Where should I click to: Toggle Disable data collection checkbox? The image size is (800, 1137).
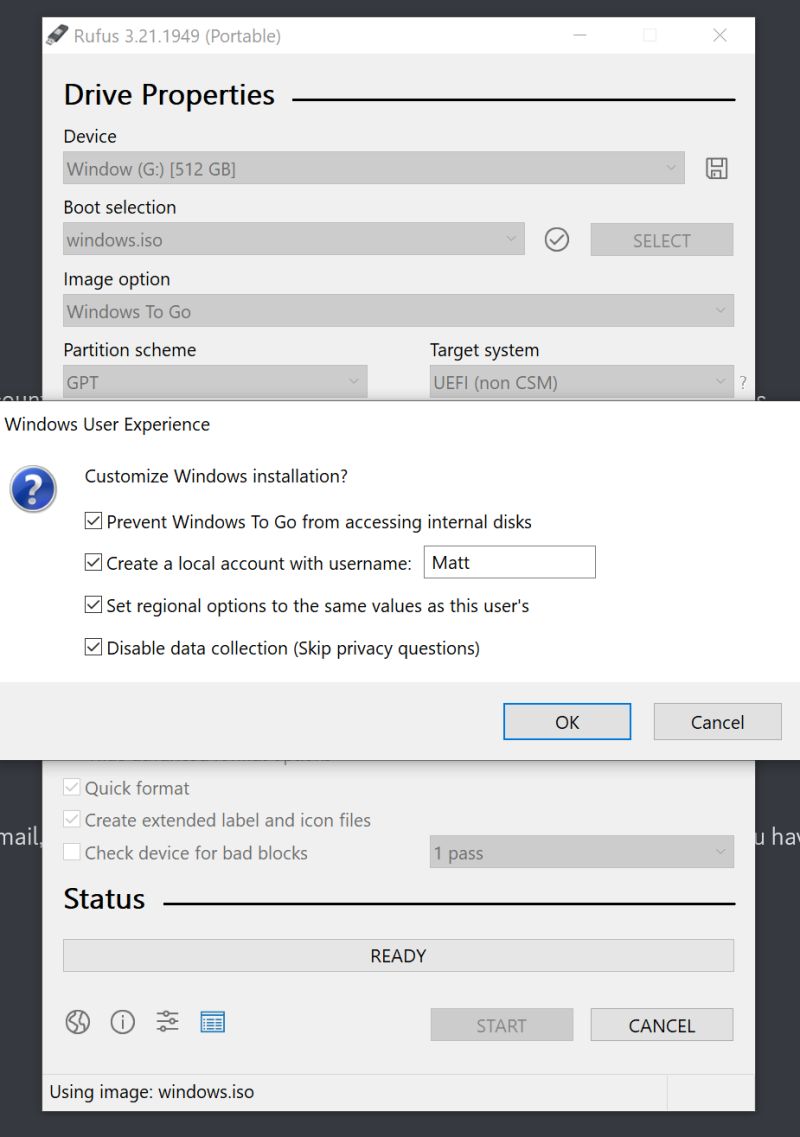[93, 646]
